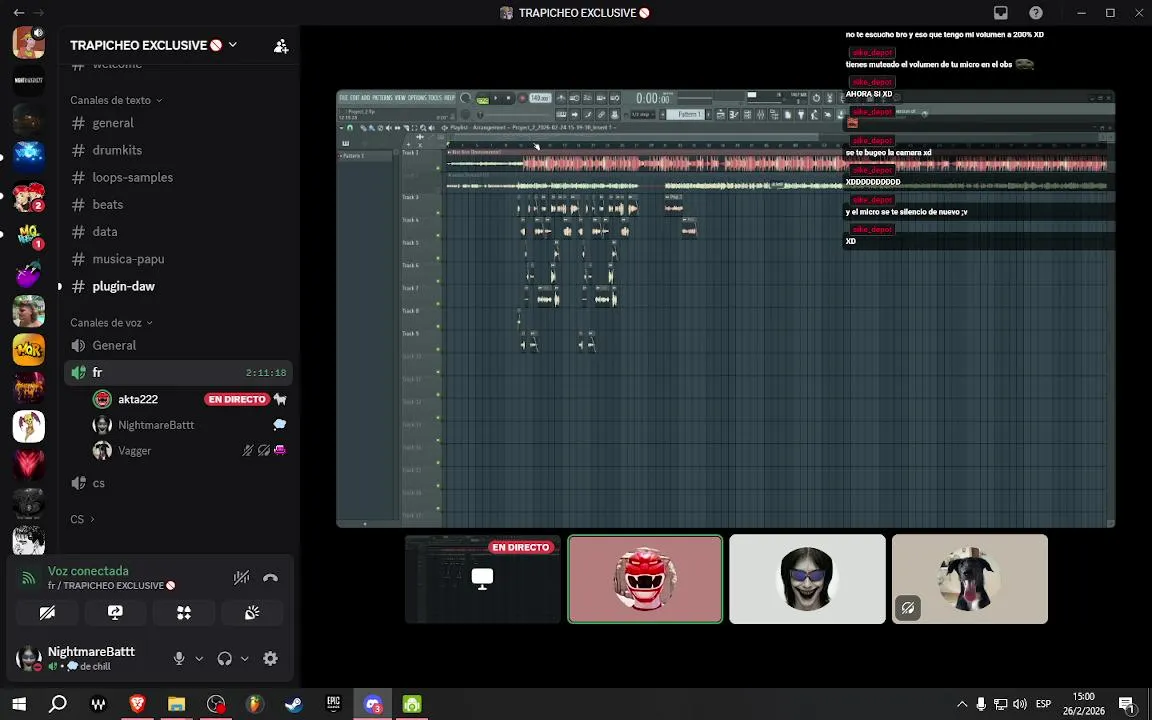Go forward using the right arrow in title bar

click(38, 12)
